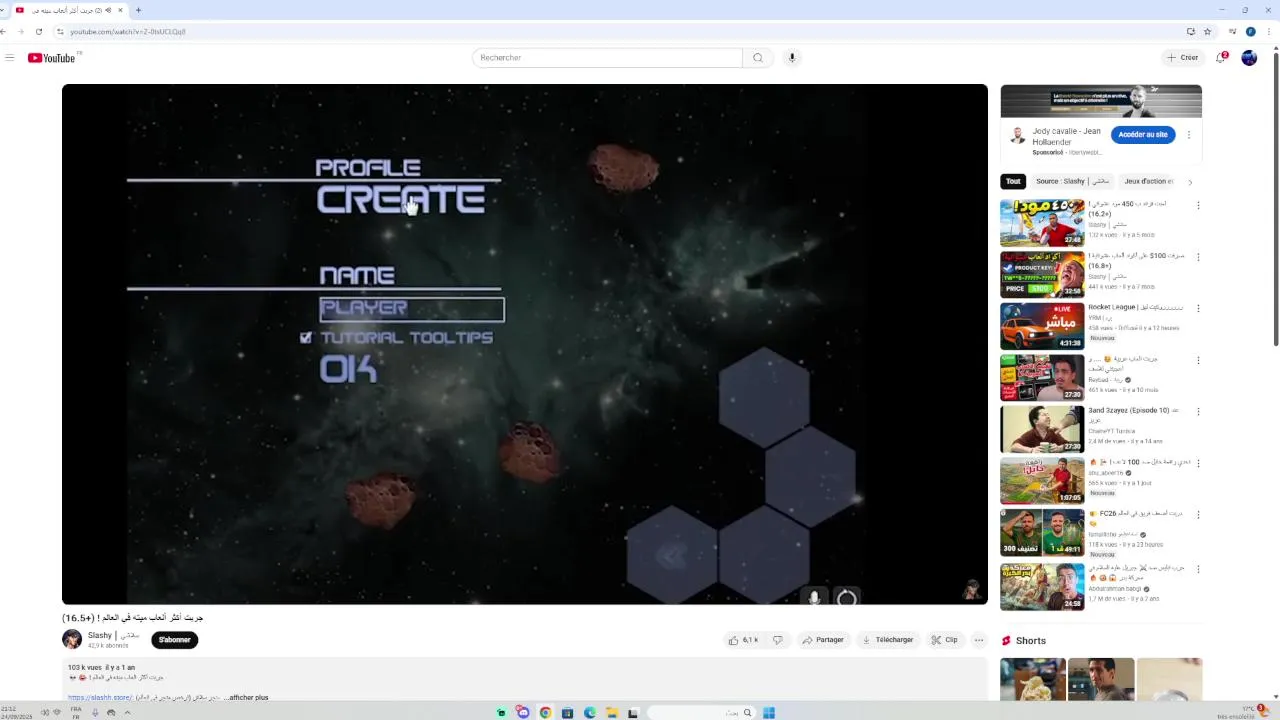The image size is (1280, 720).
Task: Open the Rocket League live thumbnail
Action: click(x=1042, y=326)
